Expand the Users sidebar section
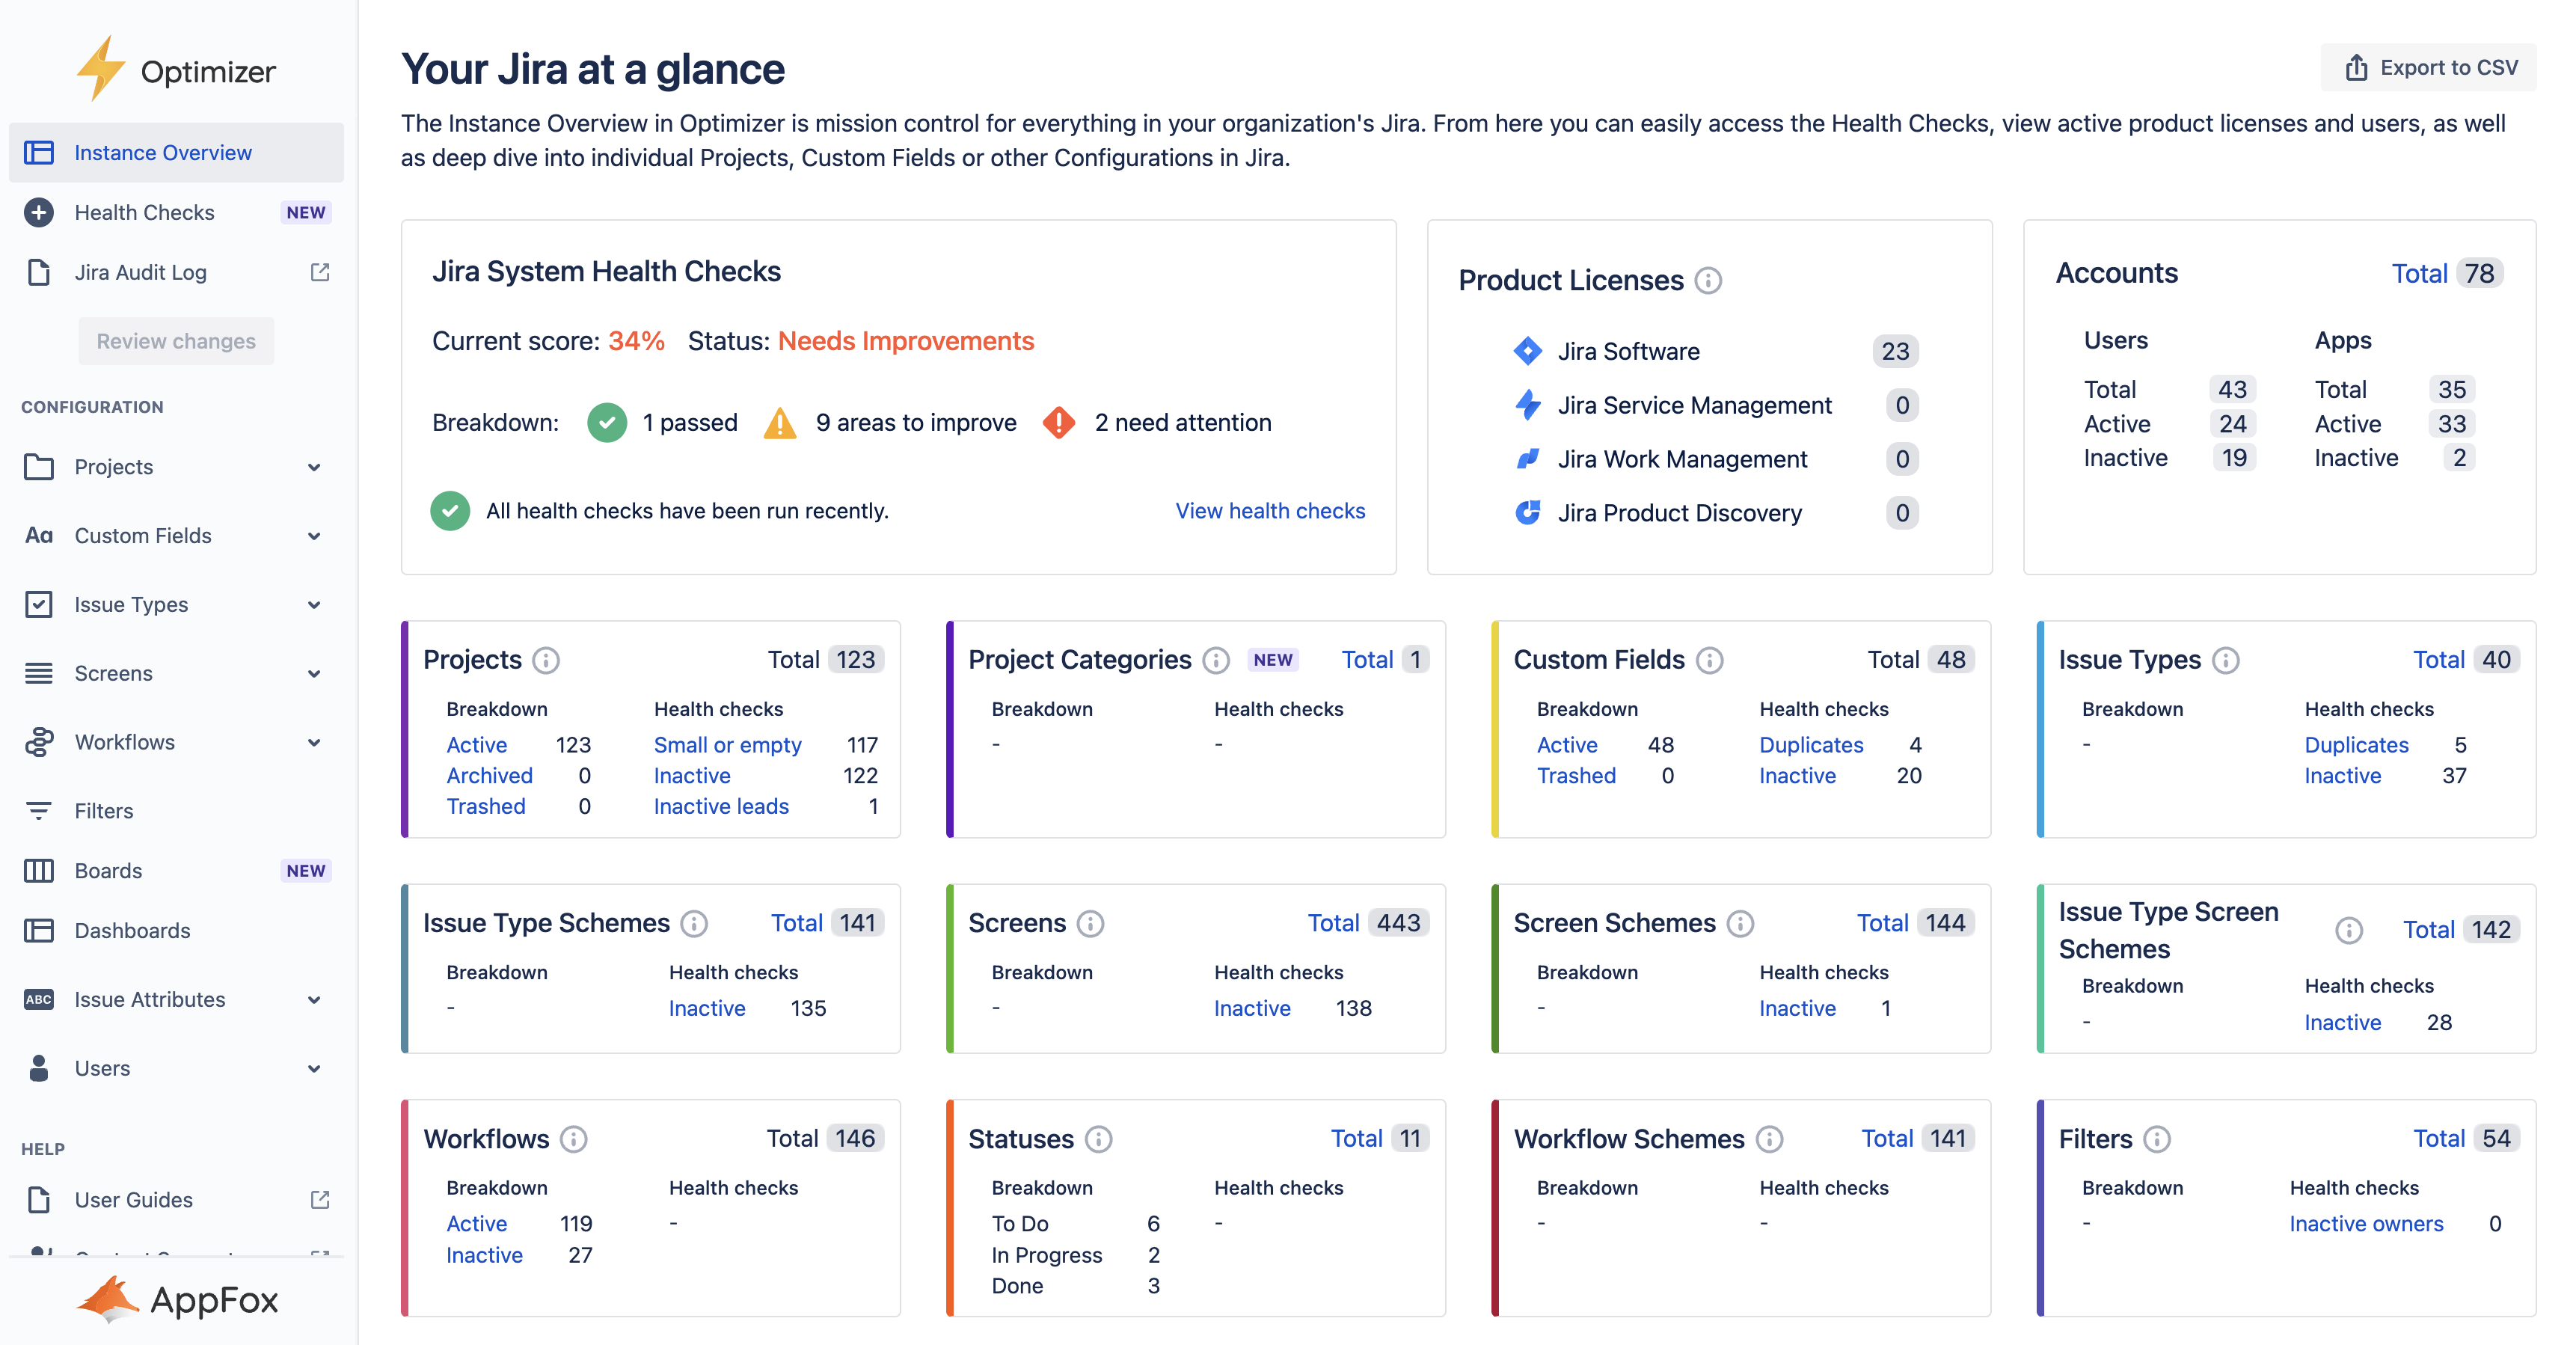Screen dimensions: 2576x1345 [313, 1068]
